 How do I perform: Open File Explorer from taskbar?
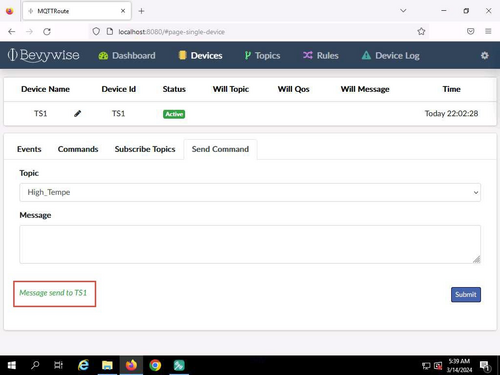coord(107,365)
